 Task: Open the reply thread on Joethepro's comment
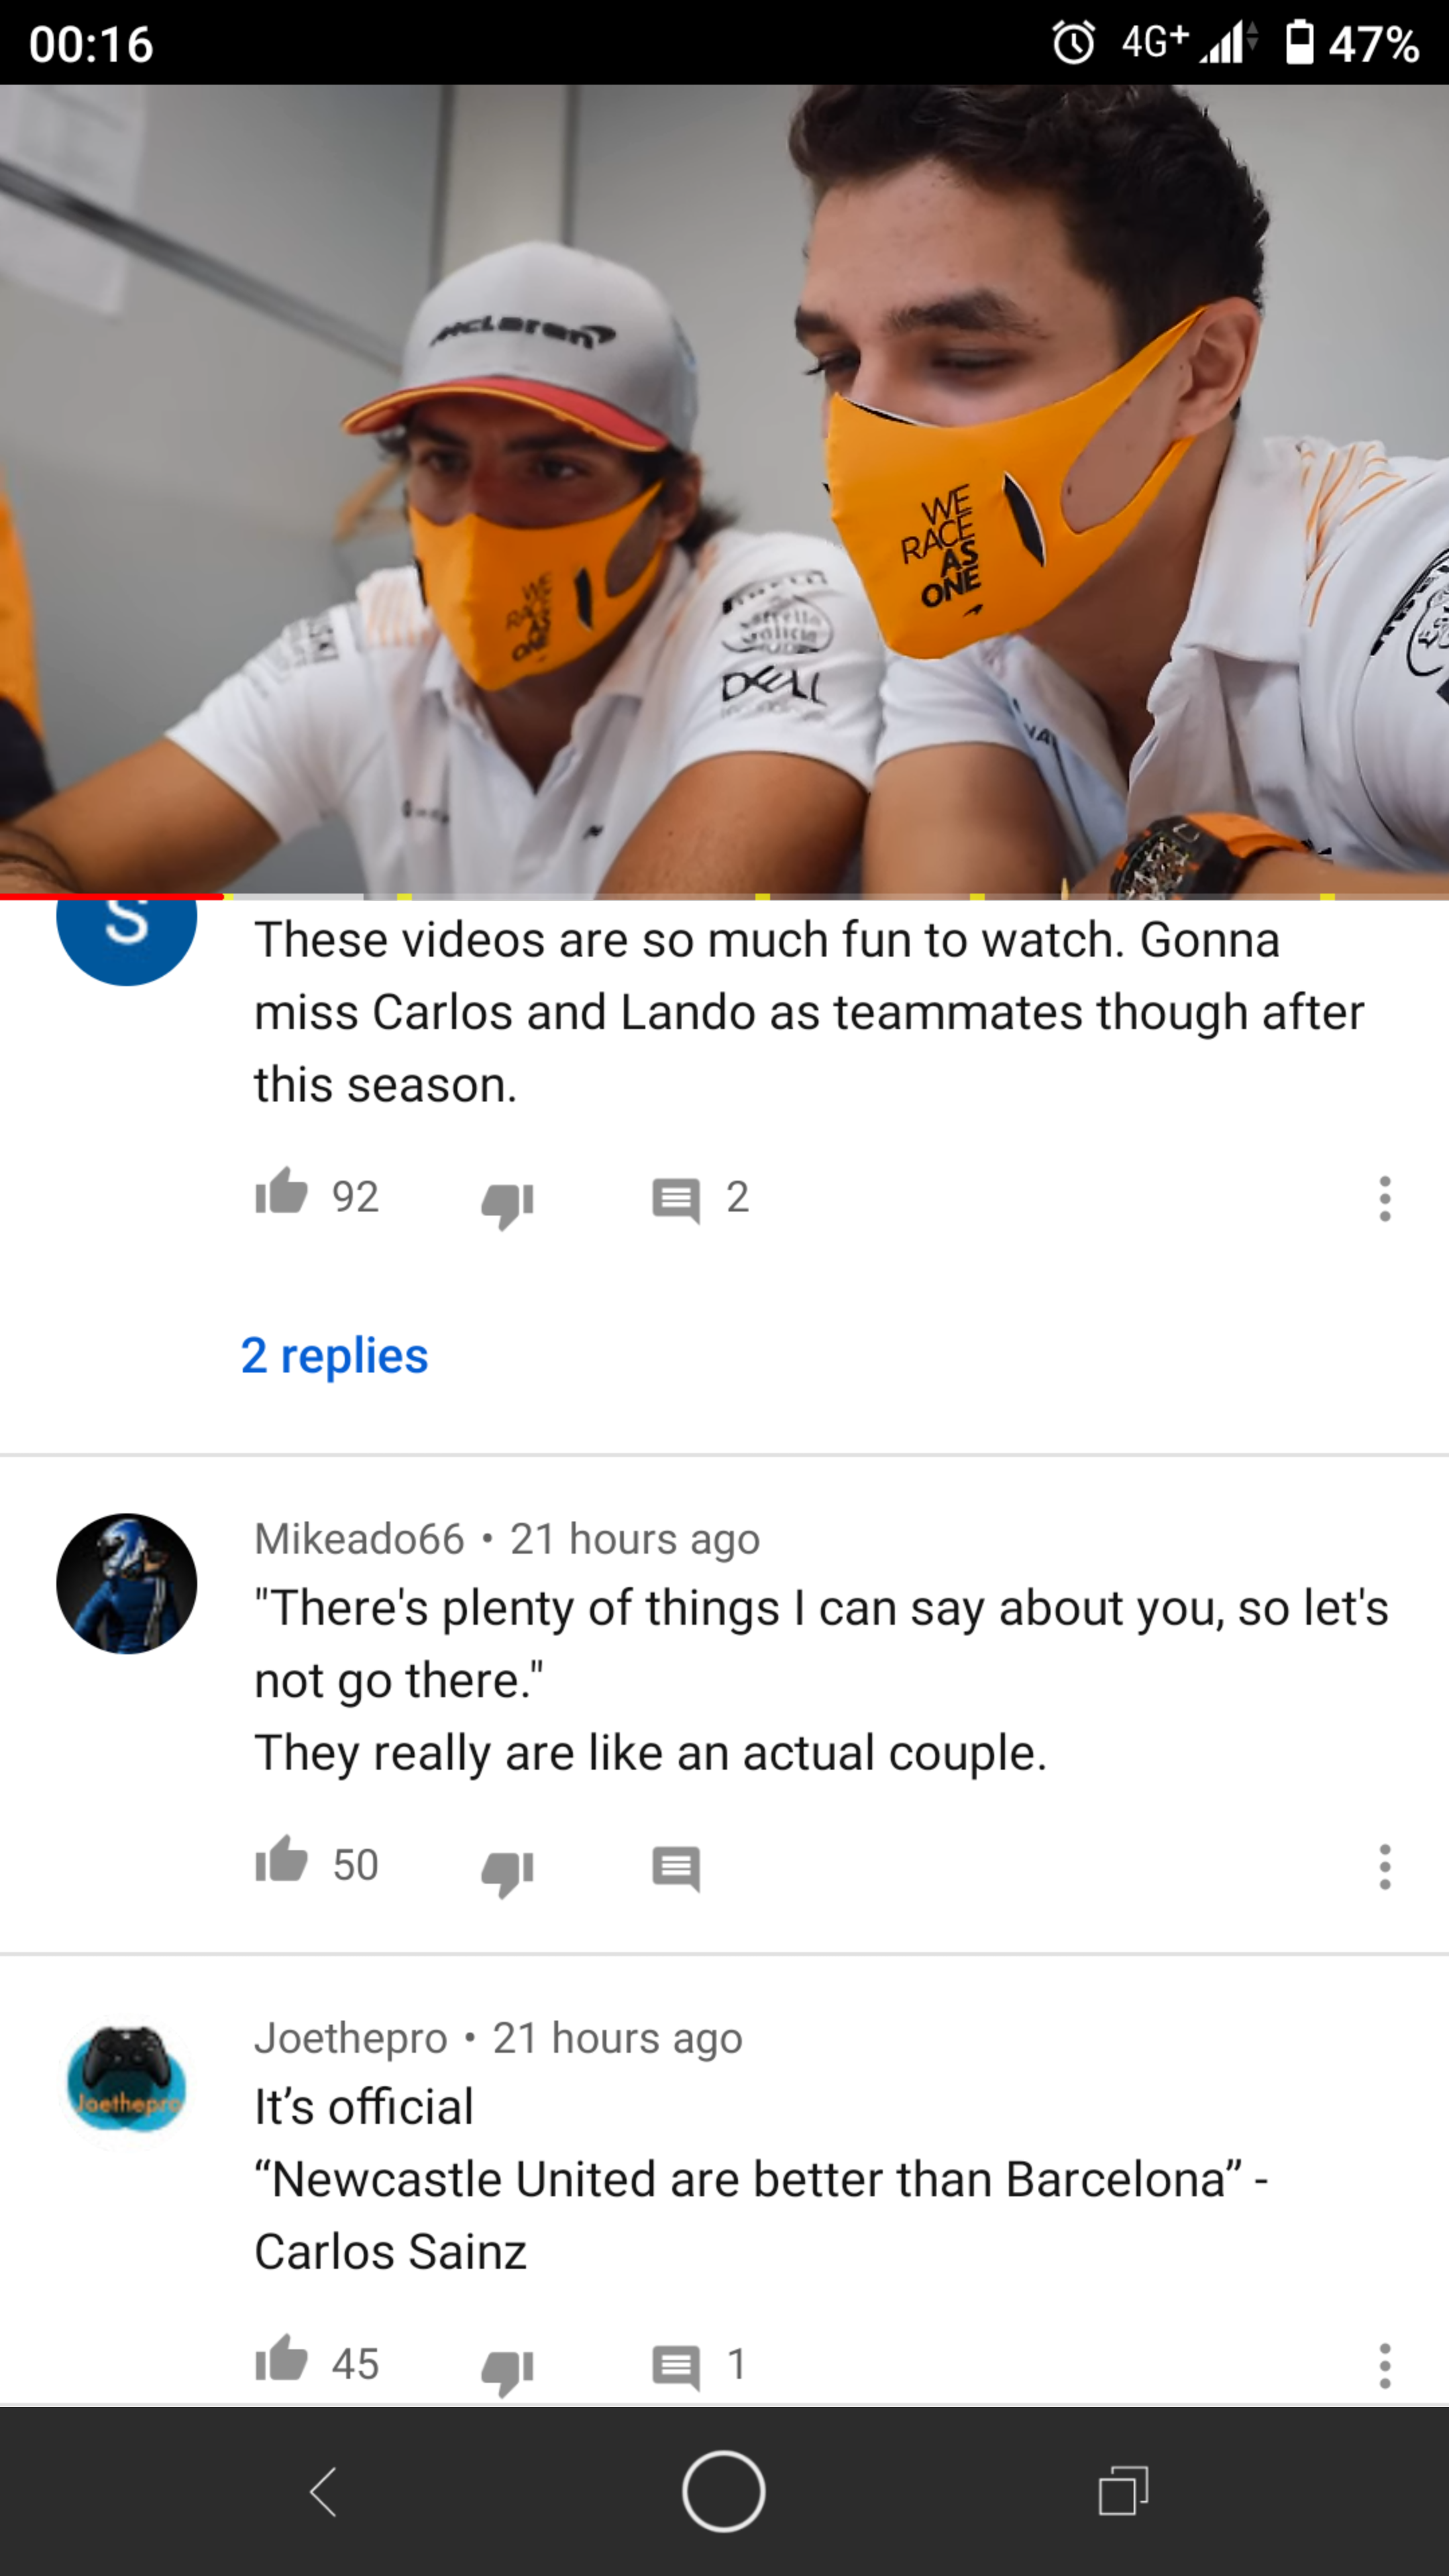point(676,2367)
